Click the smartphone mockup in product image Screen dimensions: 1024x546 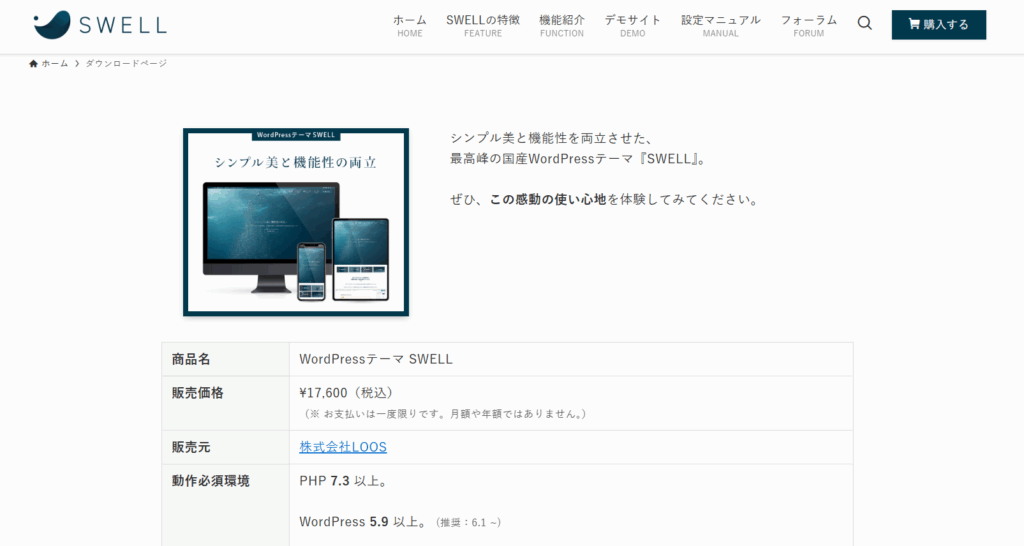pos(312,271)
